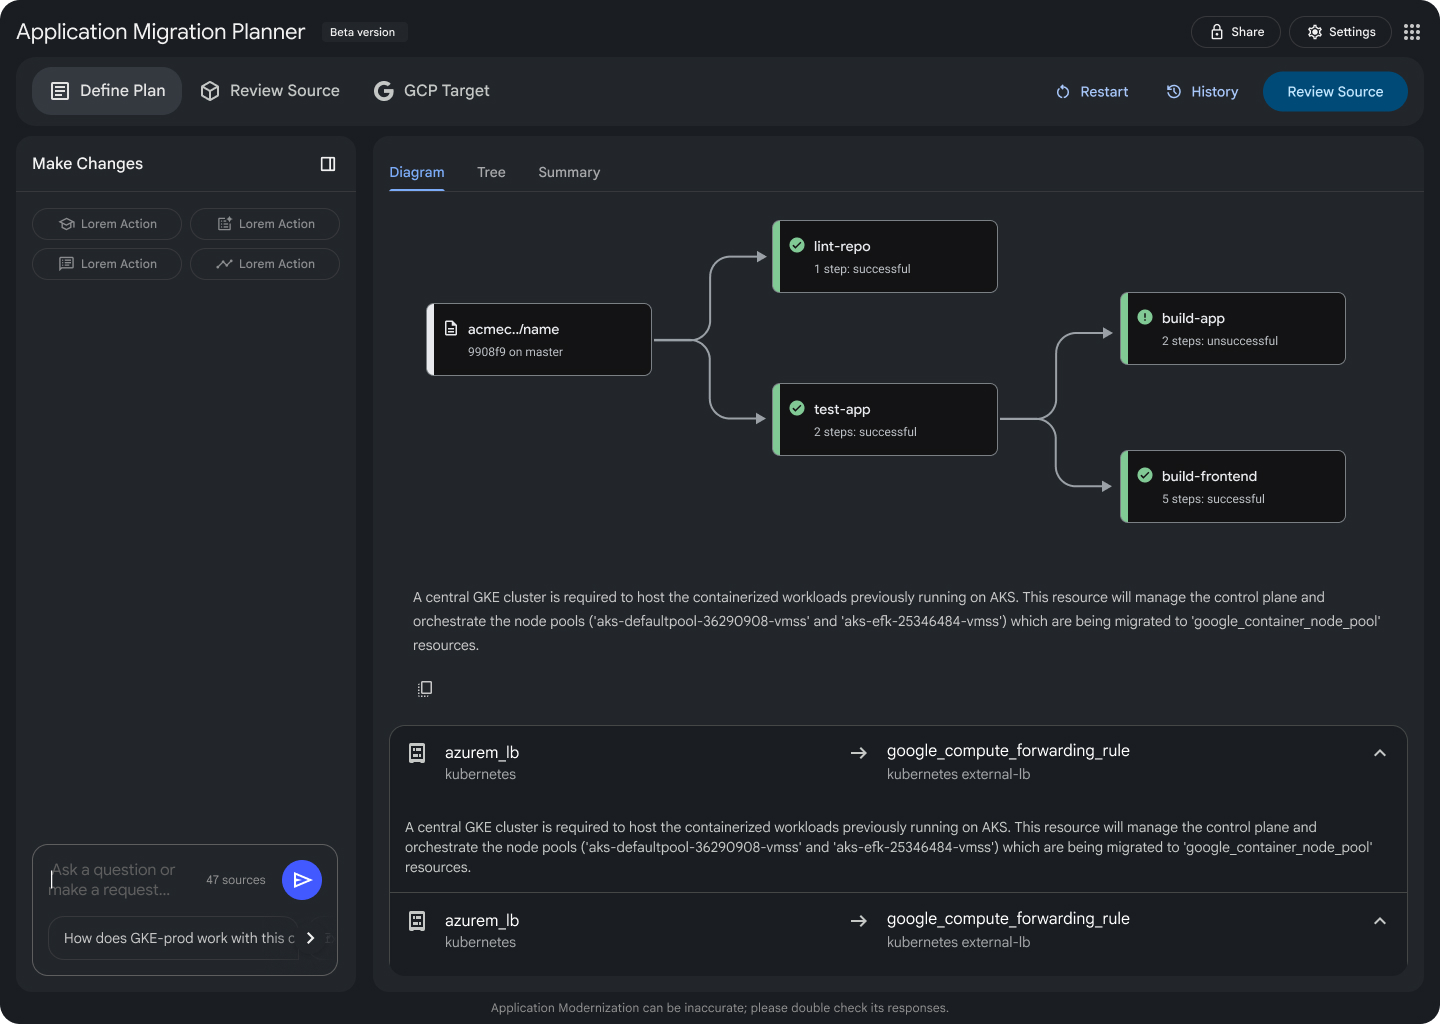Collapse the second azurem_lb mapping row
The width and height of the screenshot is (1440, 1024).
click(1379, 921)
